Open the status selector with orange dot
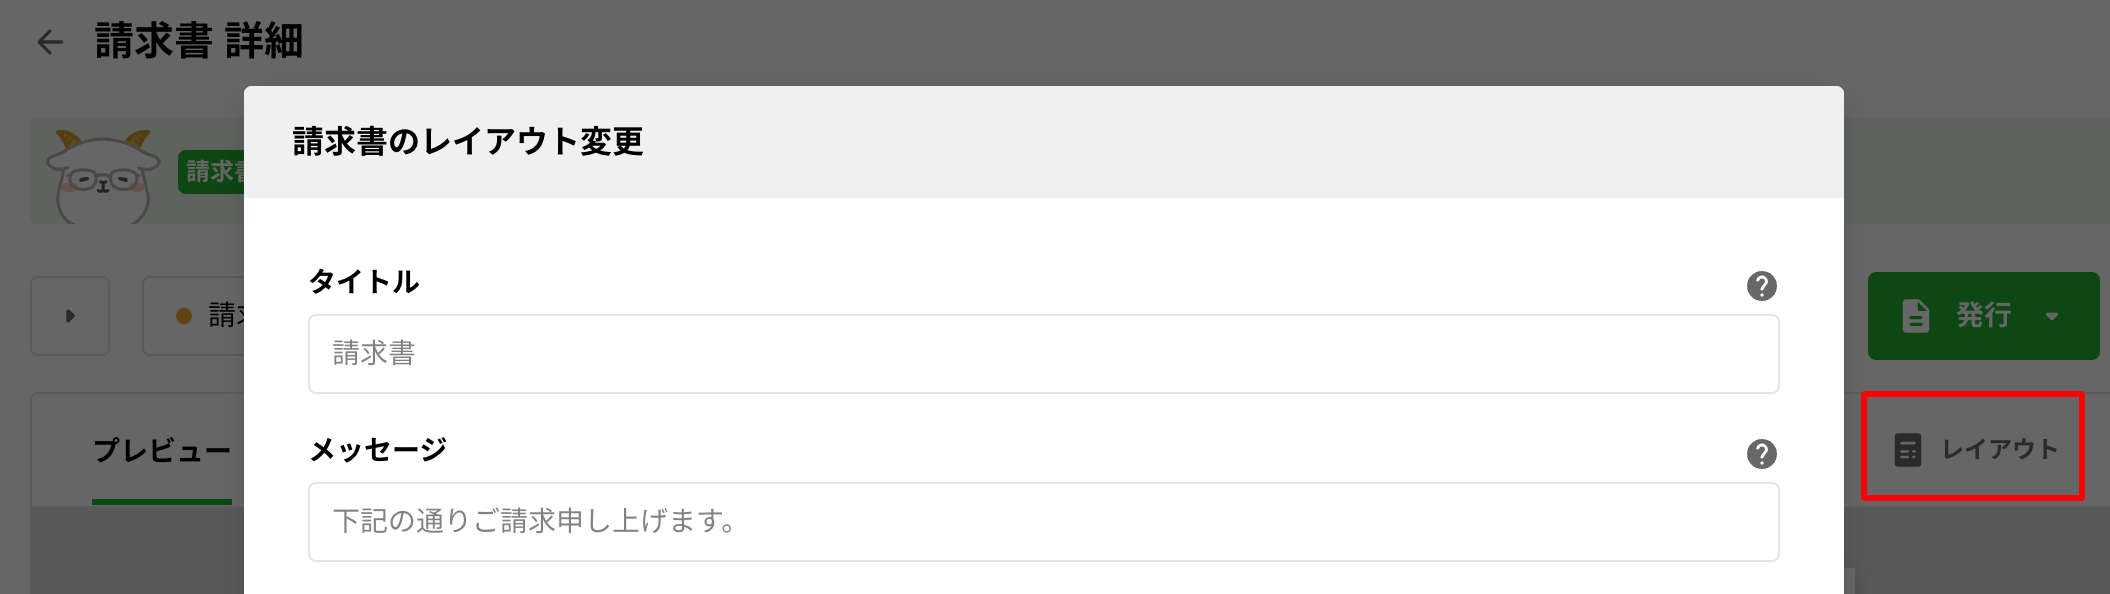Image resolution: width=2110 pixels, height=594 pixels. (x=194, y=316)
